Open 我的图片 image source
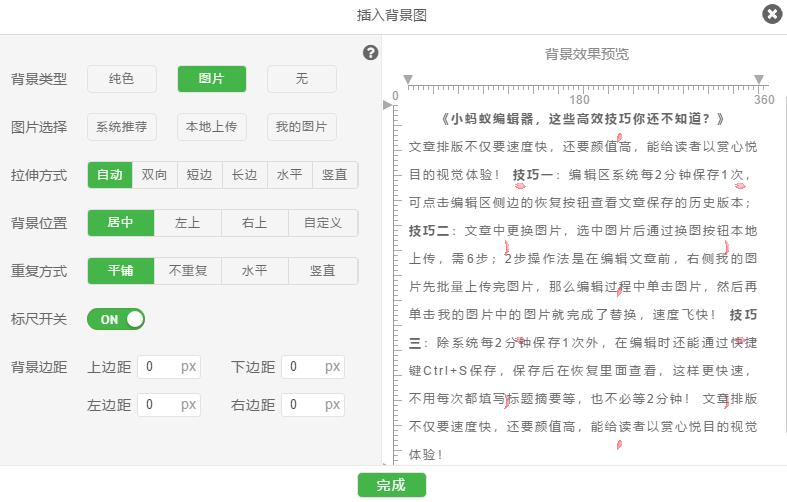This screenshot has width=787, height=502. [x=302, y=127]
